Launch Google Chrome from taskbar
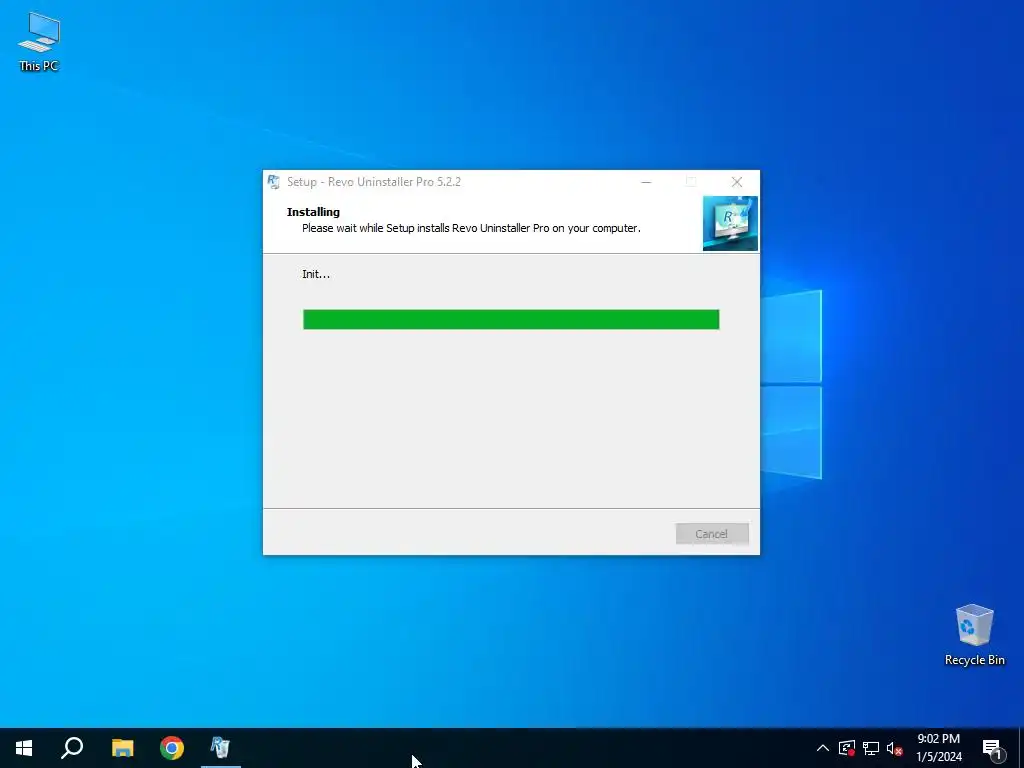1024x768 pixels. (172, 748)
